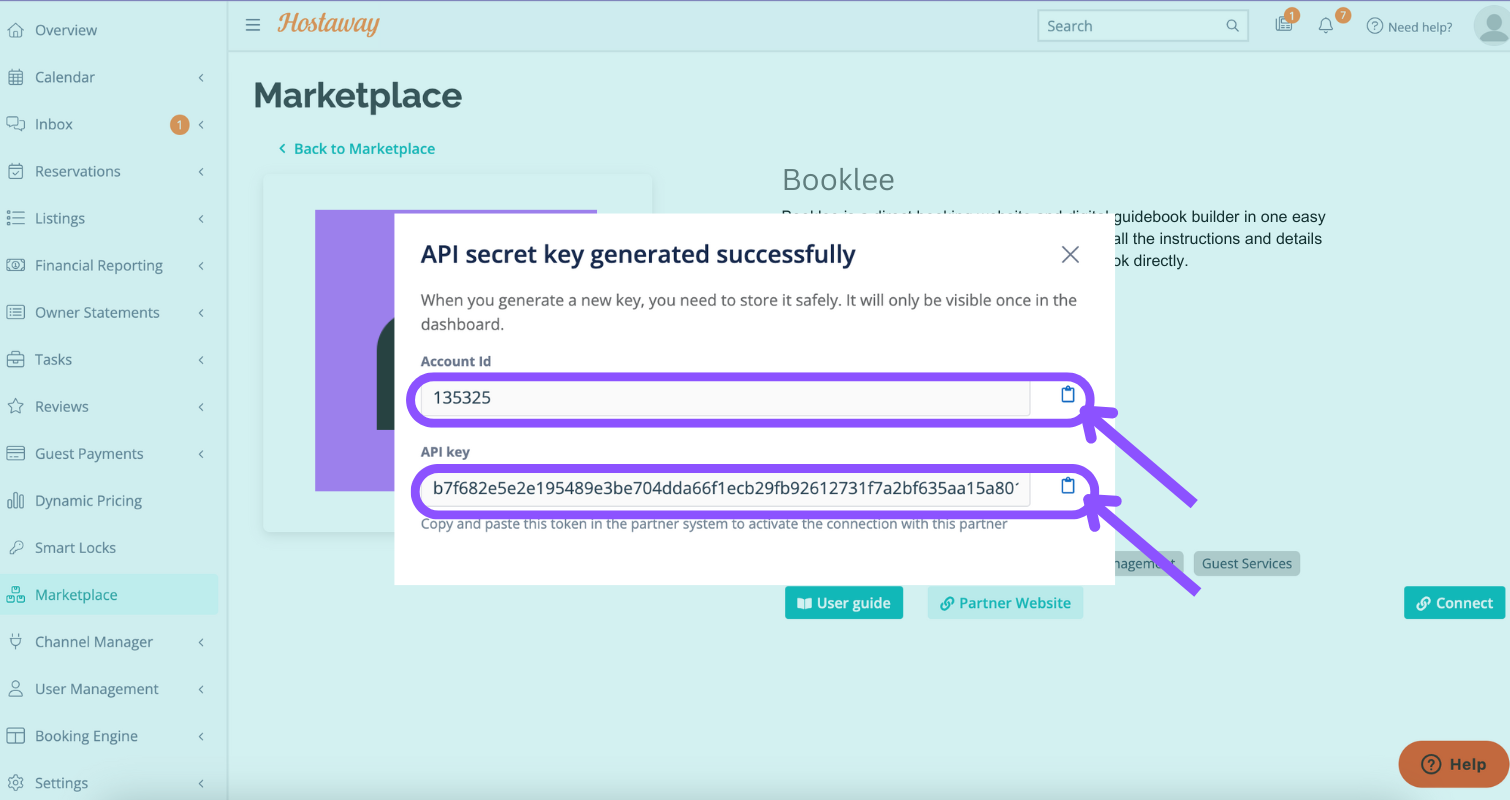The height and width of the screenshot is (800, 1510).
Task: Click the Booklee heading text
Action: (x=838, y=180)
